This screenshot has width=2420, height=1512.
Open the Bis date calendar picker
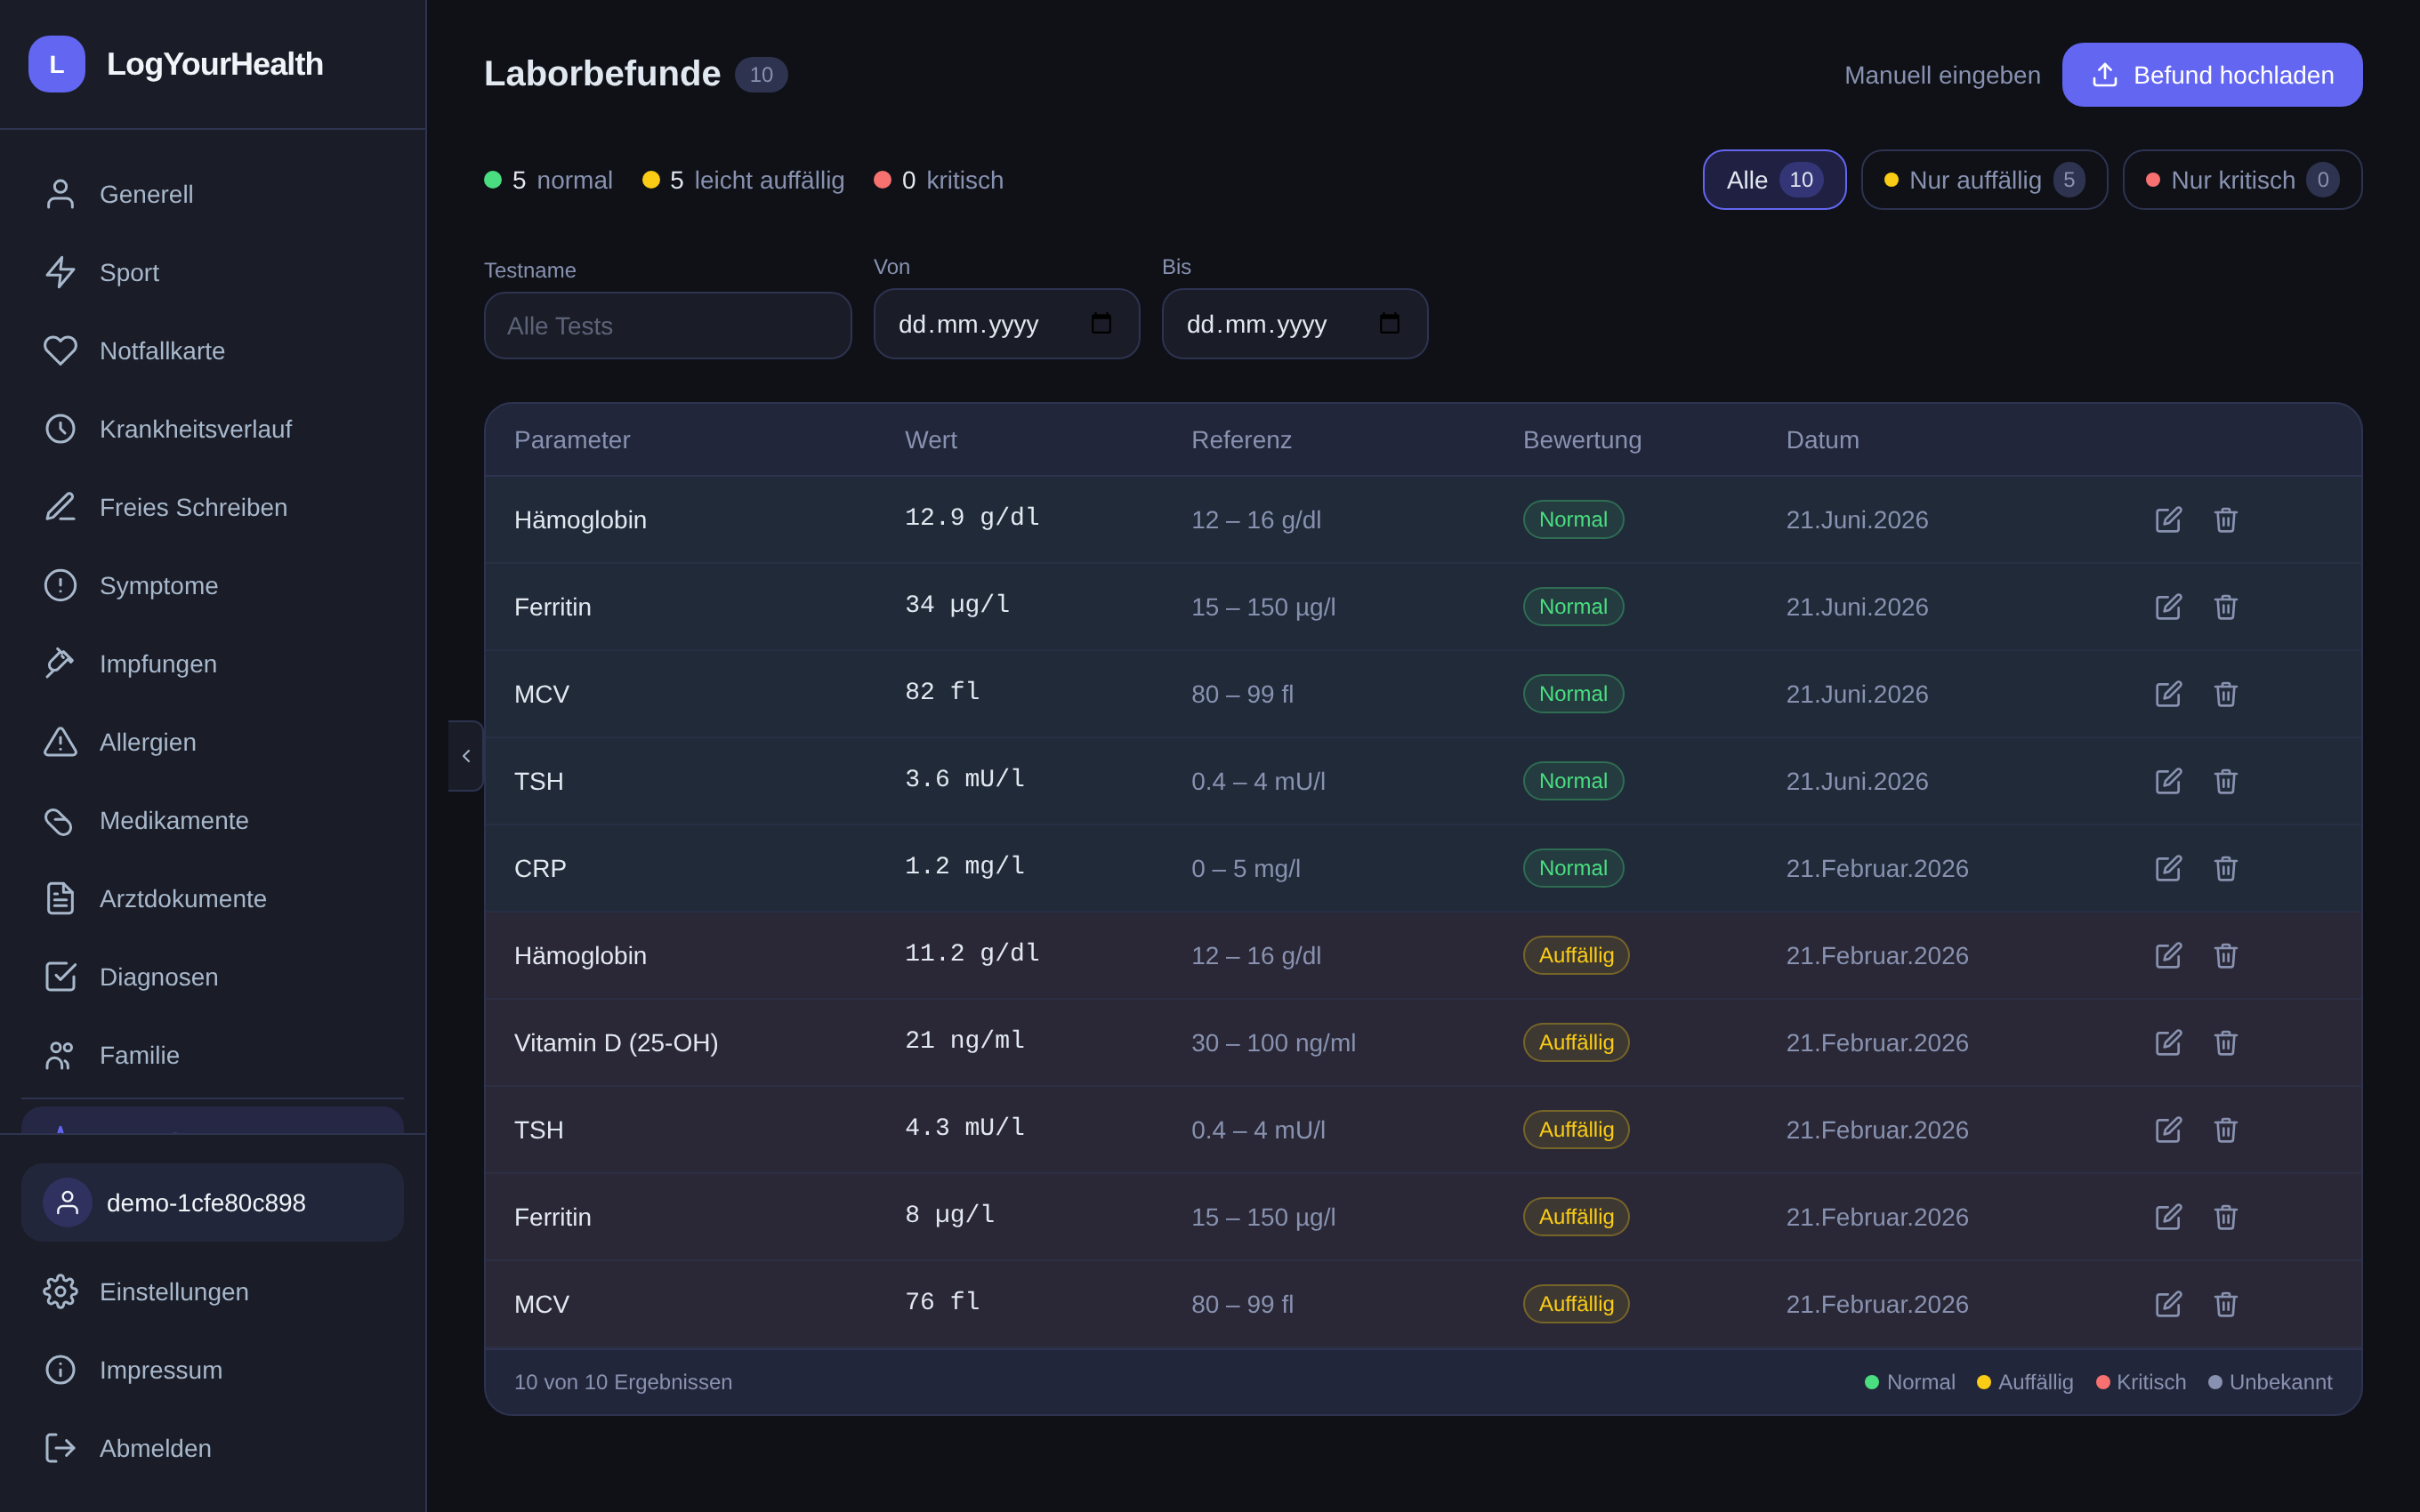[x=1389, y=323]
